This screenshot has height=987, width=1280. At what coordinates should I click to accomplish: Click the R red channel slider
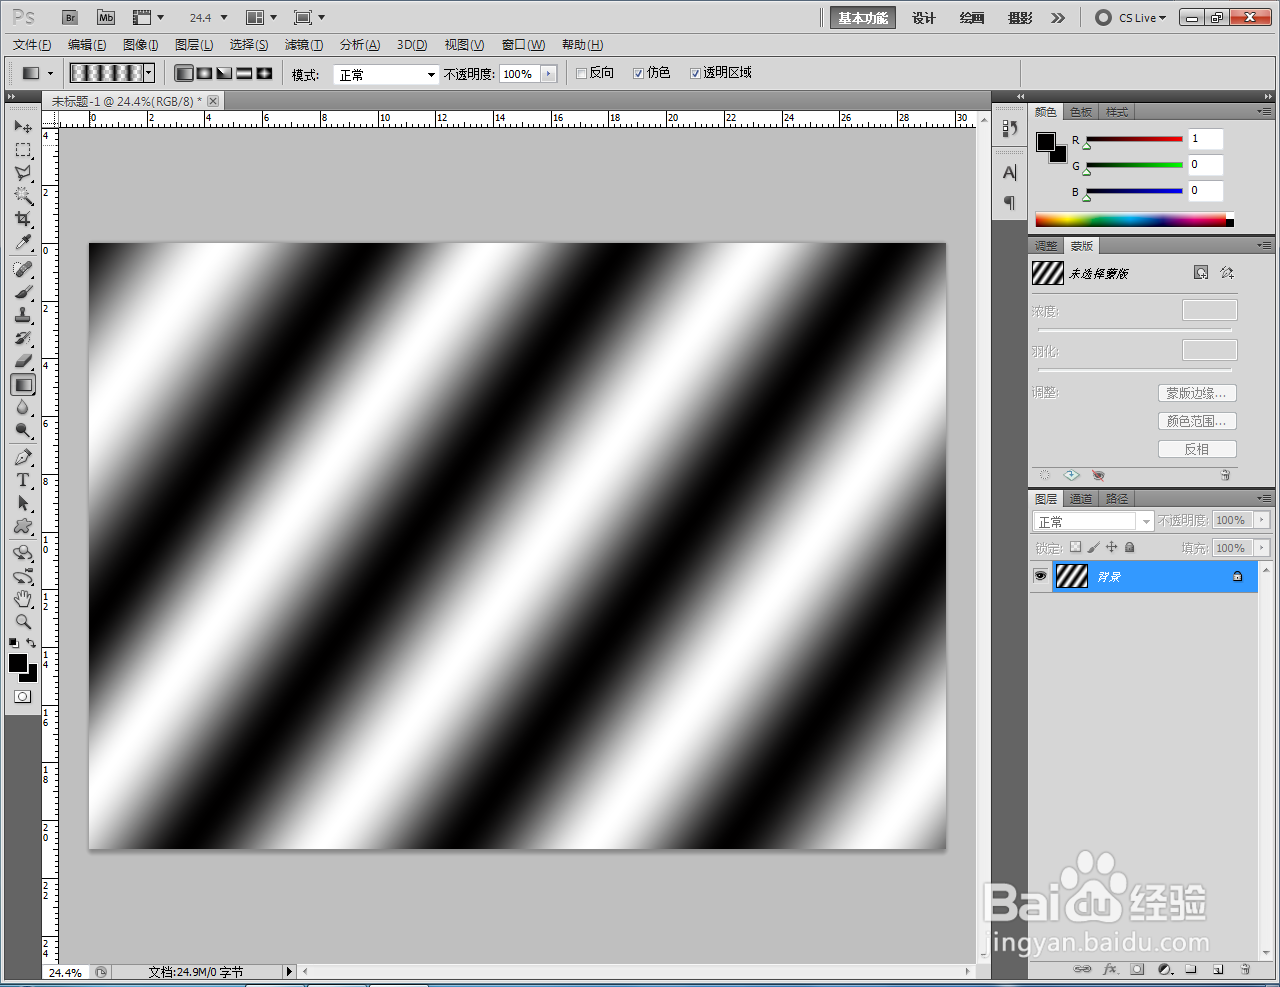coord(1134,139)
